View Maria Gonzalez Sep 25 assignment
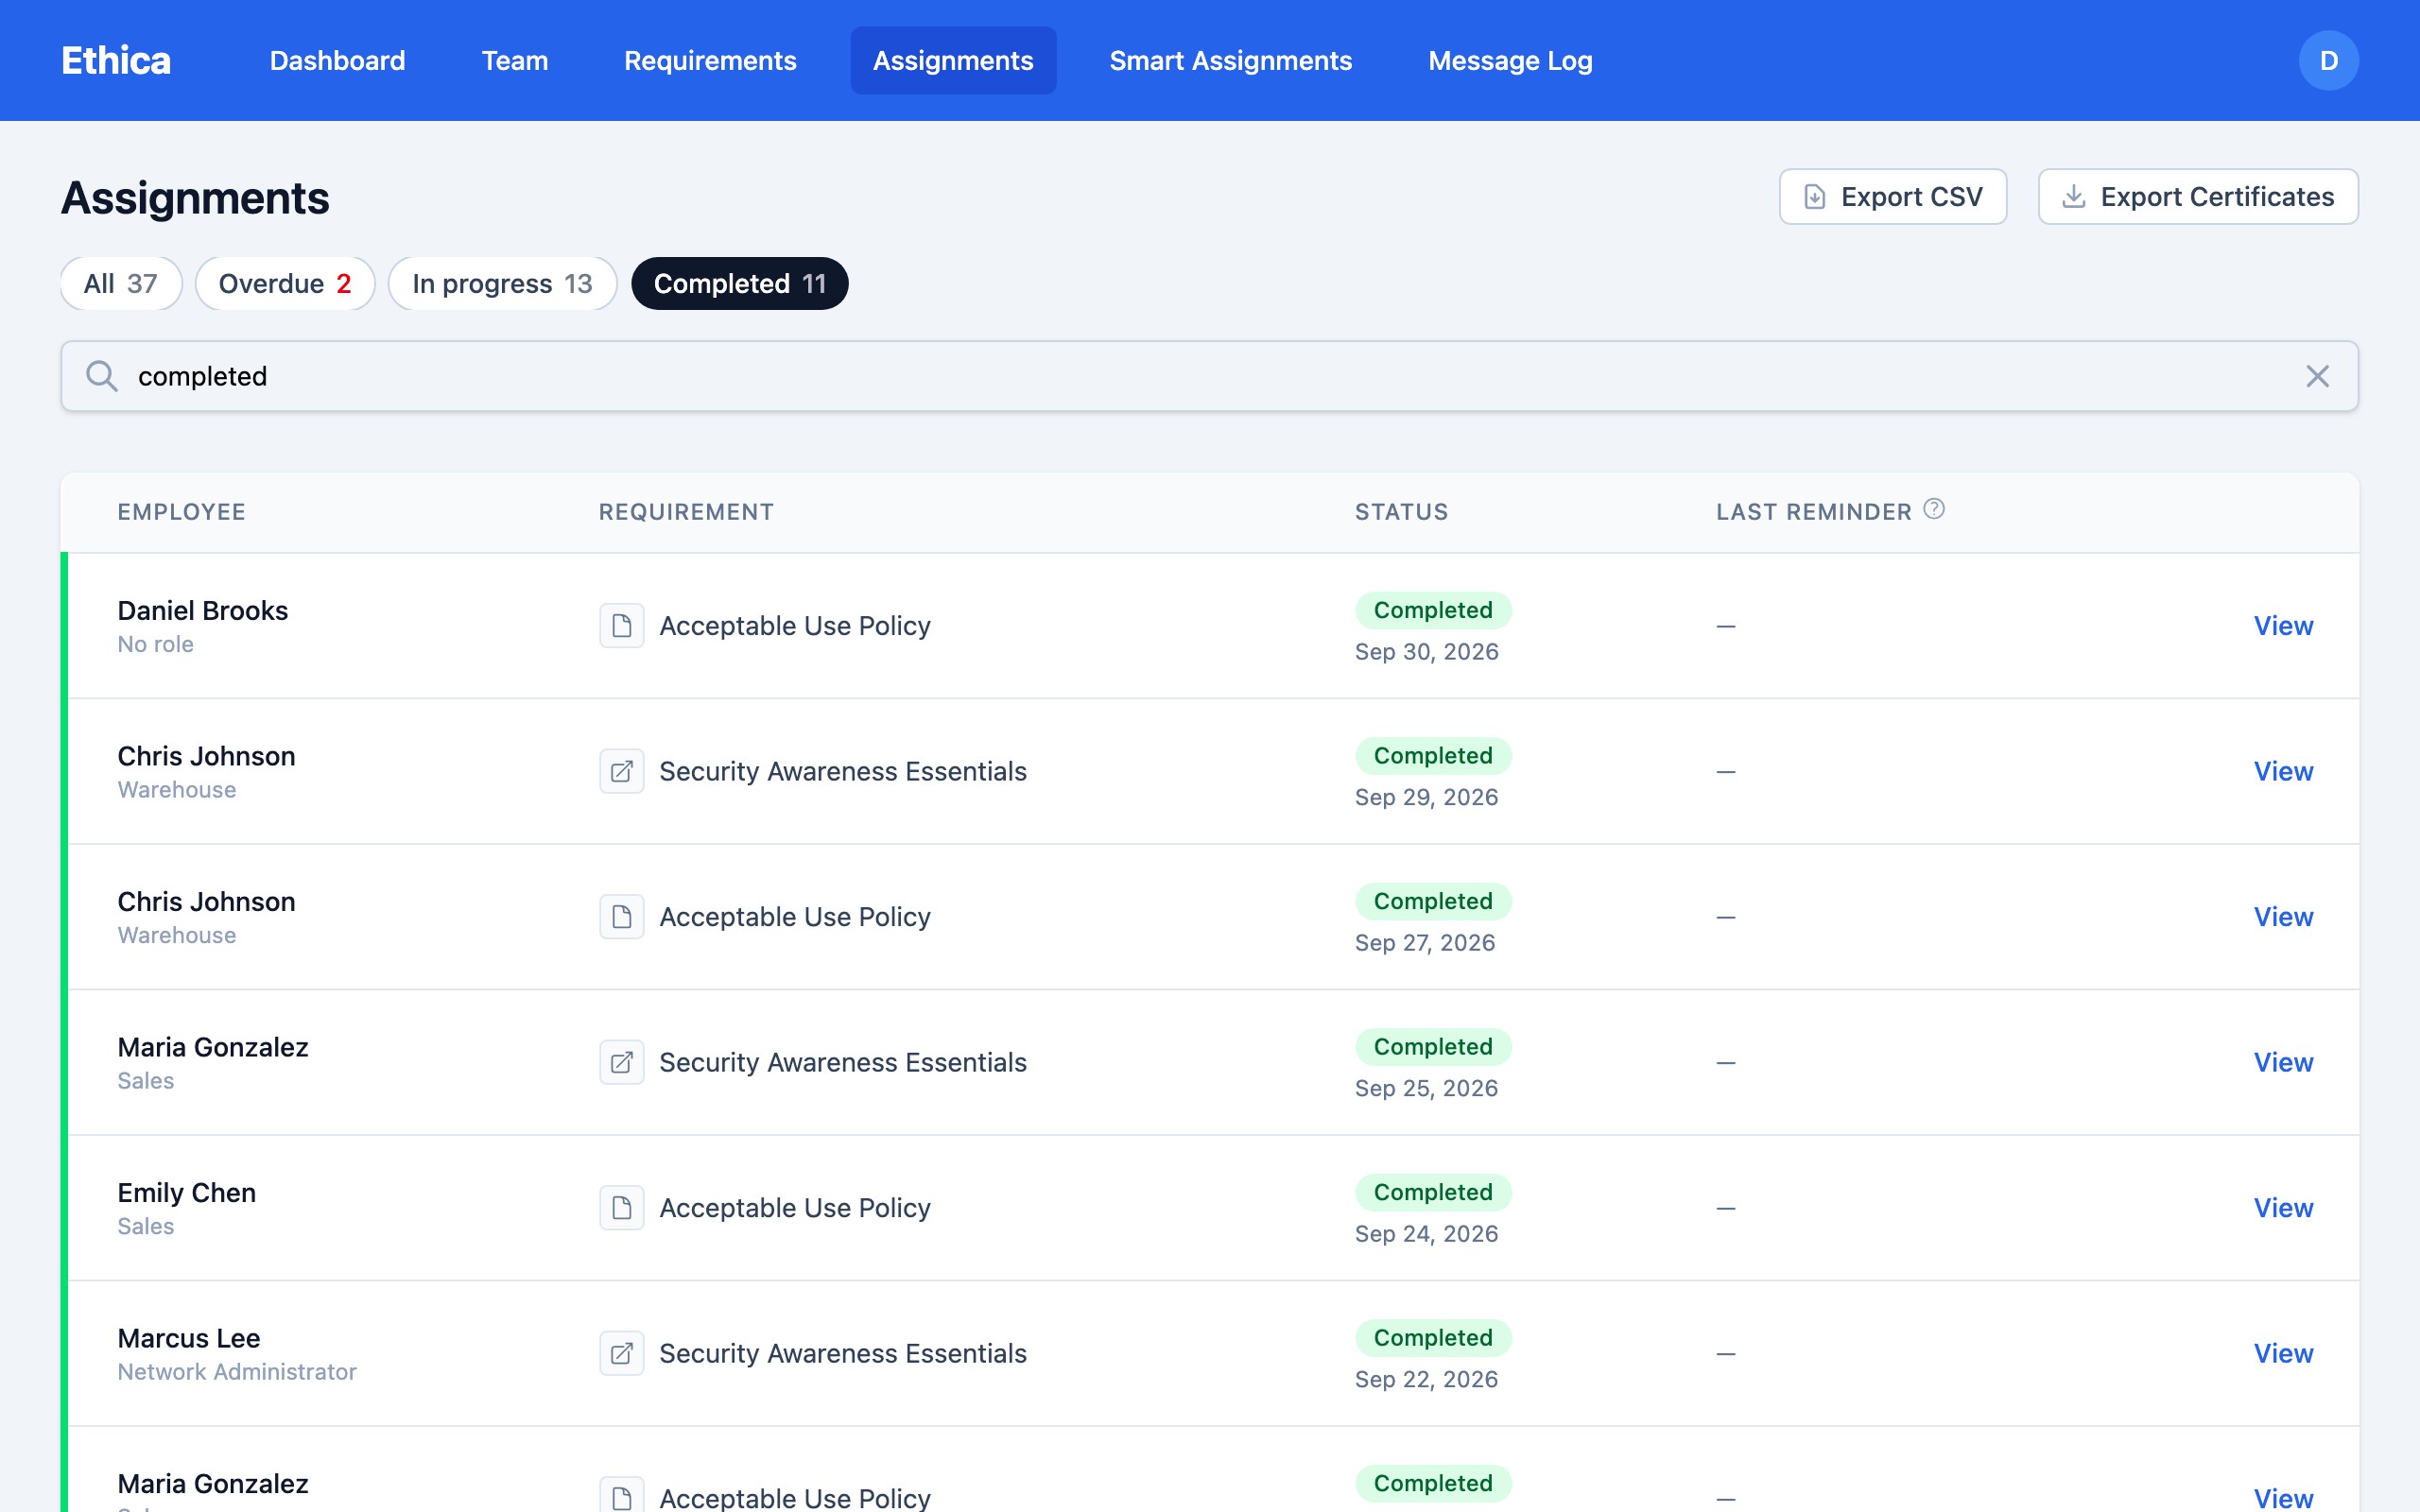This screenshot has width=2420, height=1512. [2283, 1062]
